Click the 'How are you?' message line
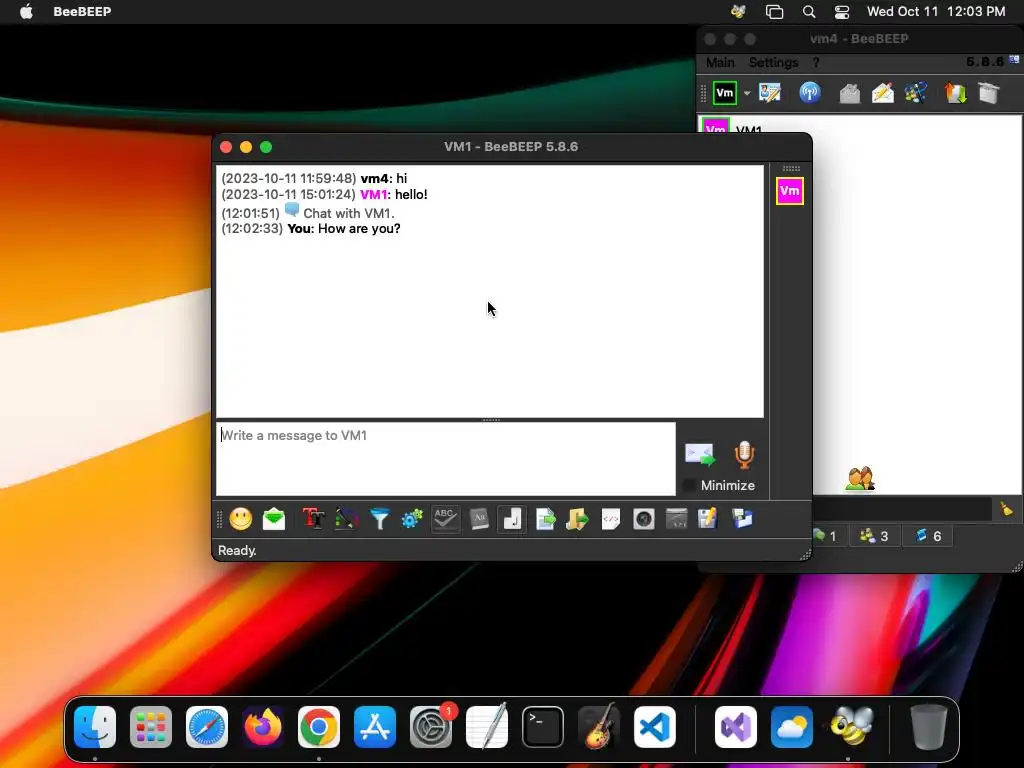 (x=311, y=229)
